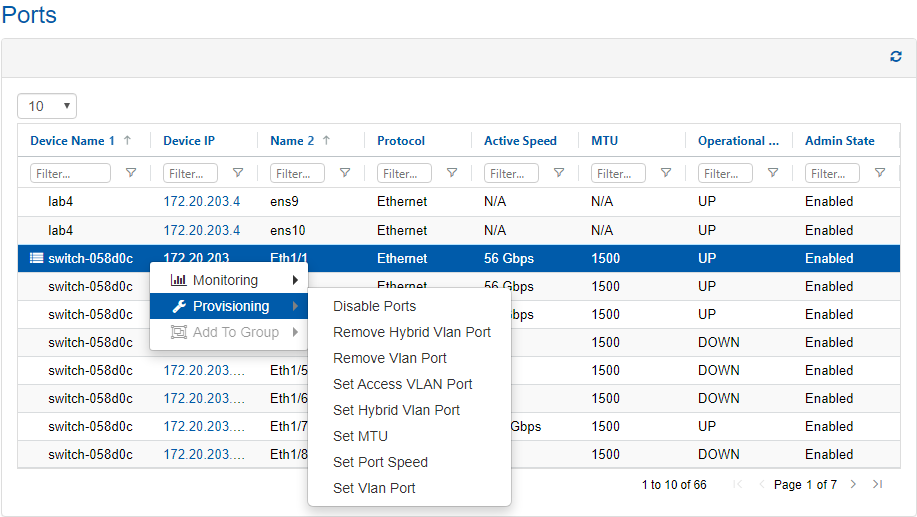Click the Device IP filter input field
This screenshot has height=517, width=917.
click(x=190, y=173)
